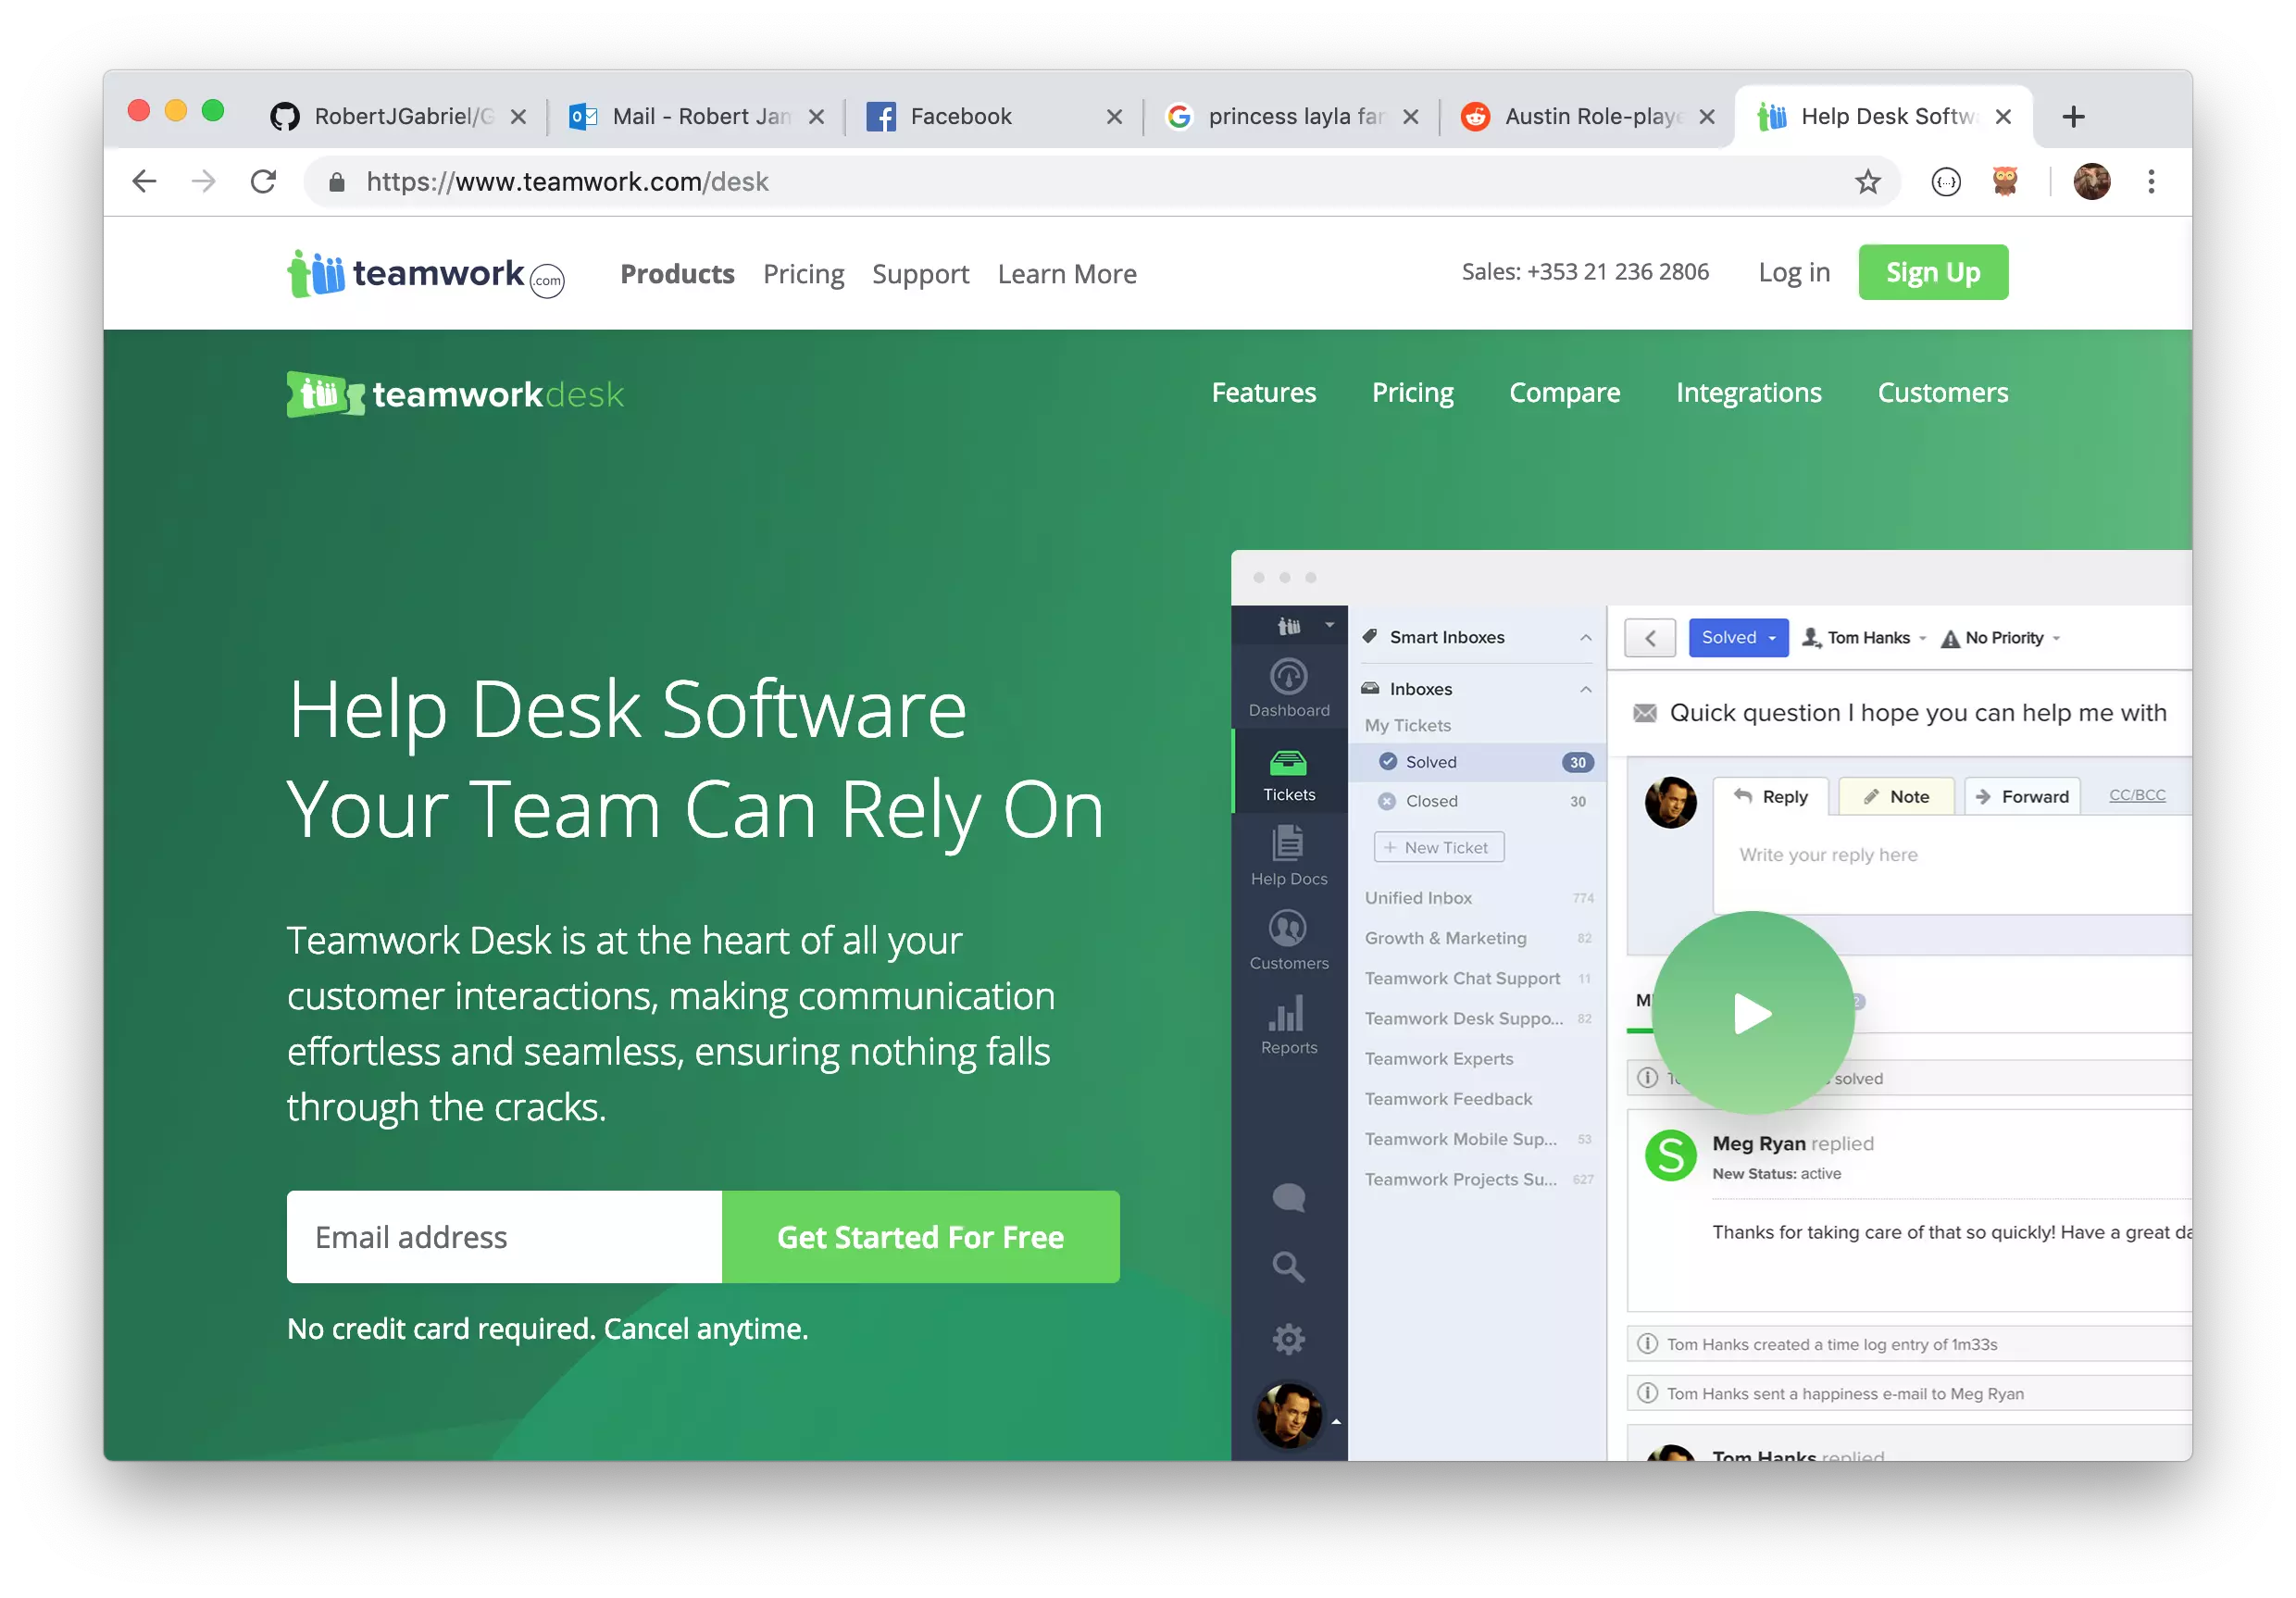Open Customers icon in the dark sidebar
The height and width of the screenshot is (1598, 2296).
click(1288, 940)
